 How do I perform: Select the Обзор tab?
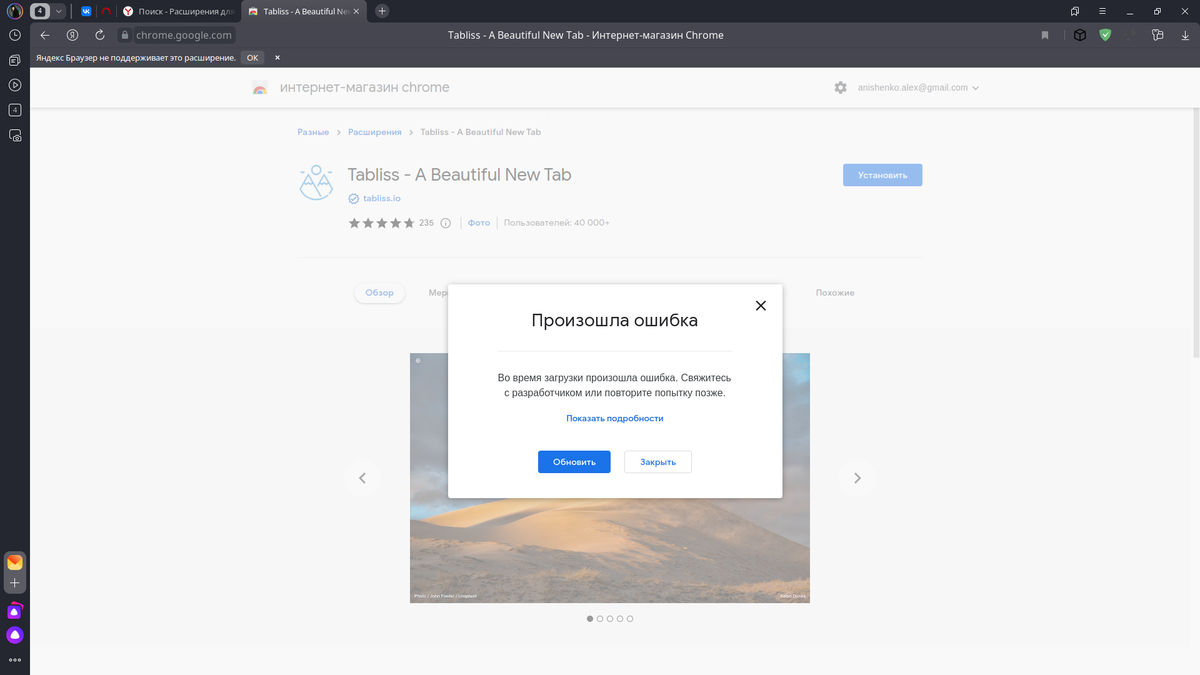click(x=379, y=293)
